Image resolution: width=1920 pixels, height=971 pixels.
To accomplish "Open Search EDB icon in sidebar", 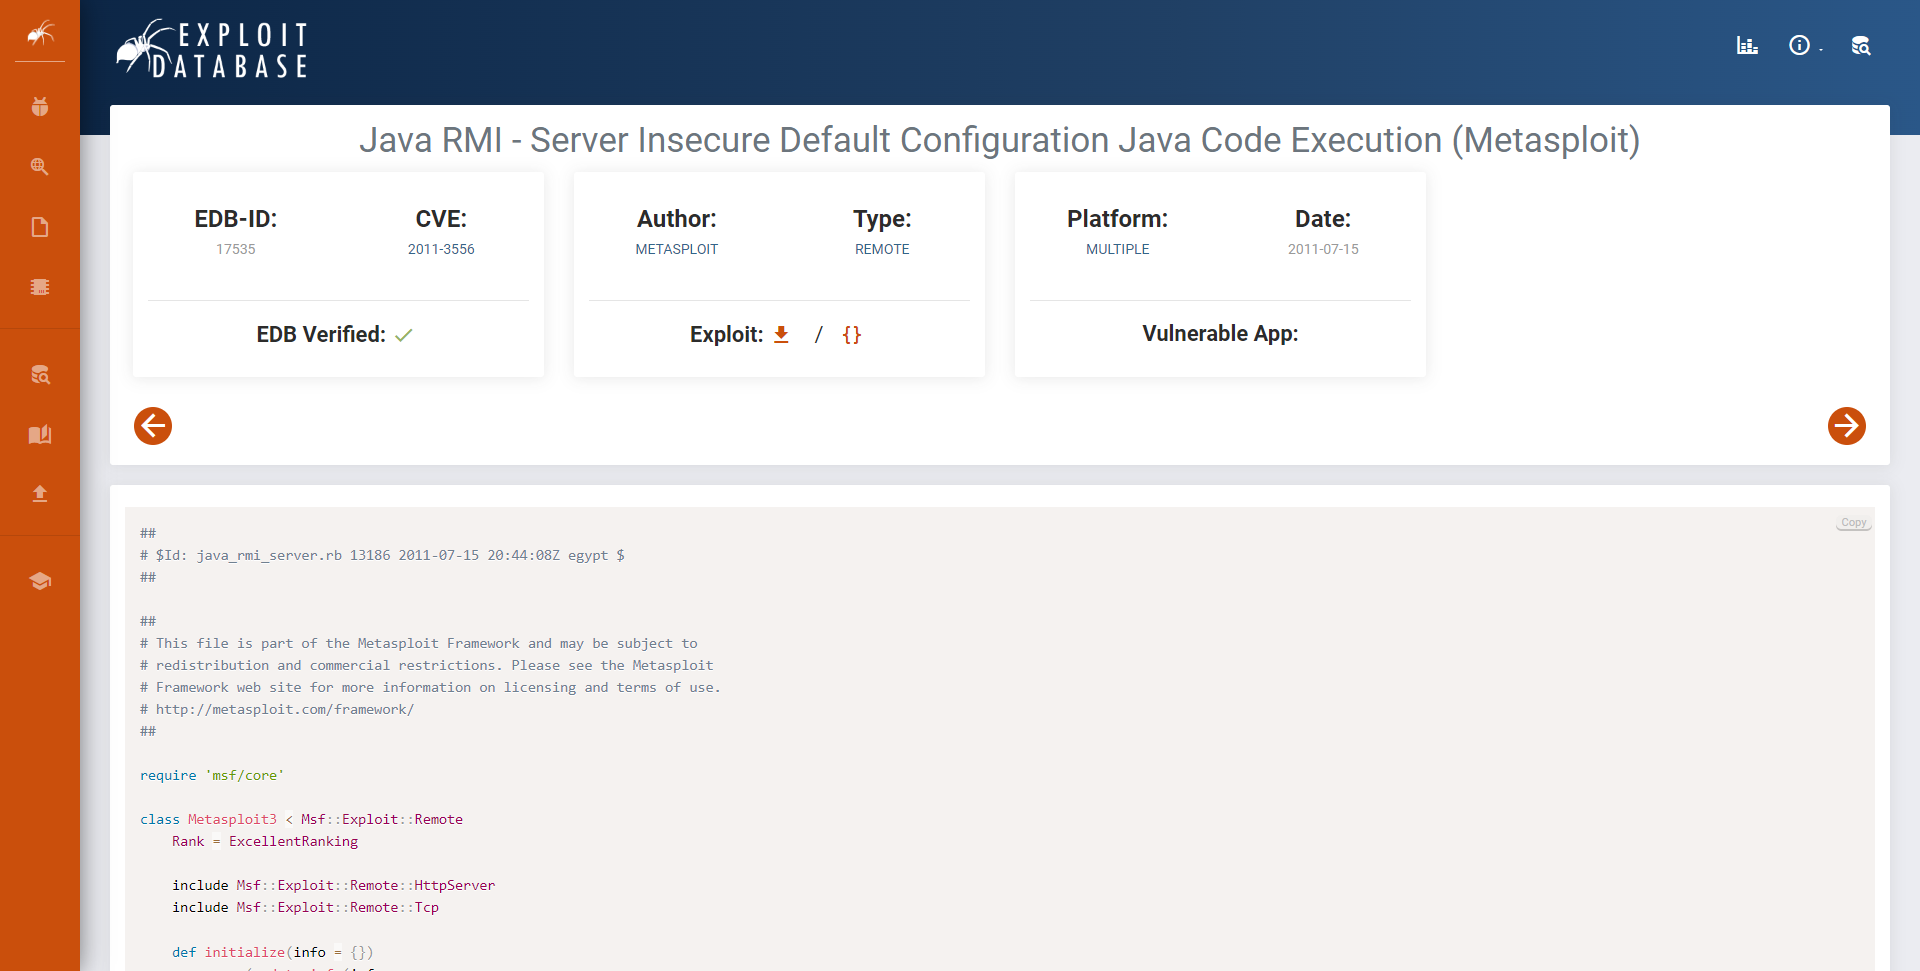I will (x=40, y=375).
